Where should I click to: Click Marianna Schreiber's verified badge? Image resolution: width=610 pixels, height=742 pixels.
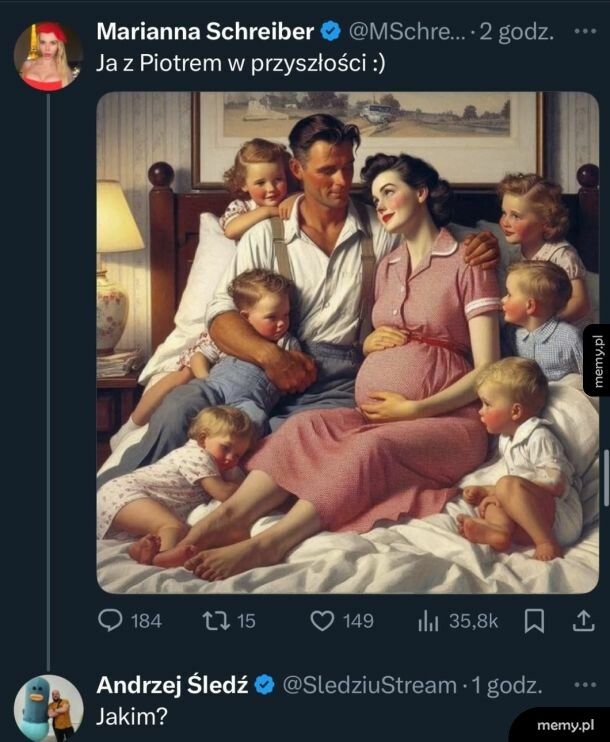(x=332, y=31)
